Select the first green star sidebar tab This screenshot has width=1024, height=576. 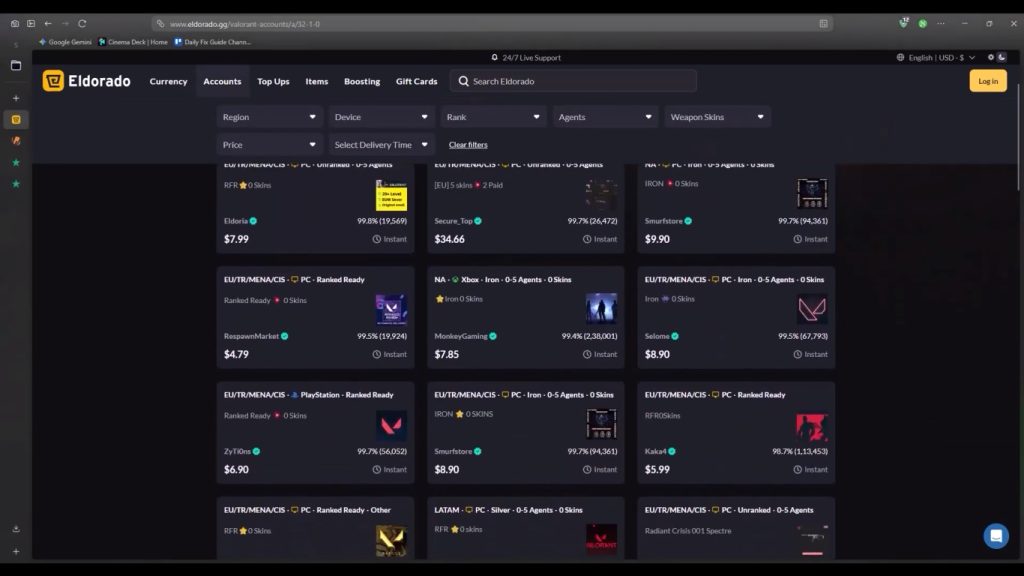(16, 163)
